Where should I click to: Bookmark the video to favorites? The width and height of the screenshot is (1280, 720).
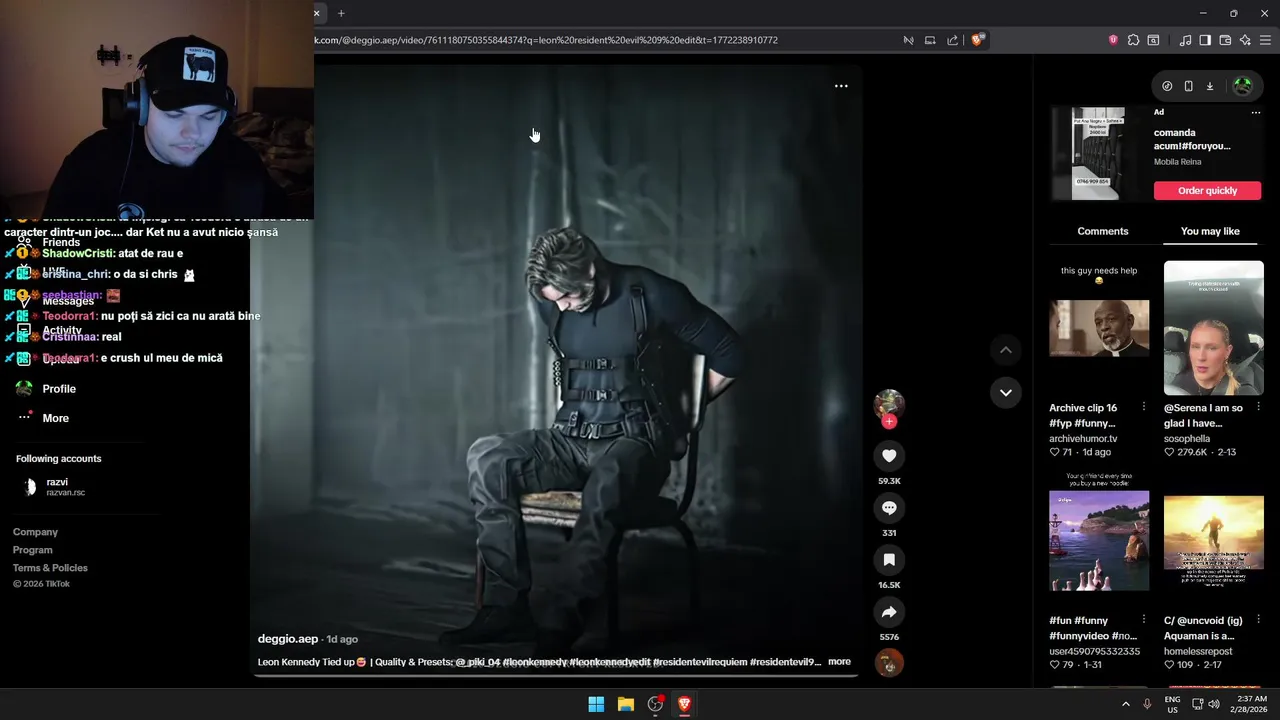[889, 560]
